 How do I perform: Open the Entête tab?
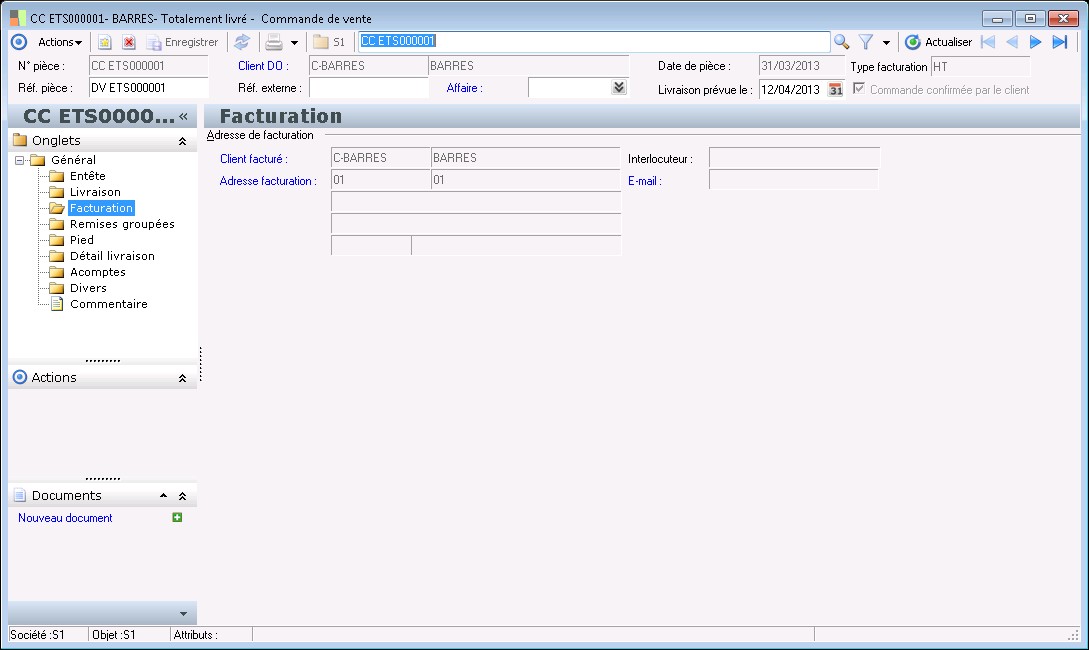click(88, 176)
